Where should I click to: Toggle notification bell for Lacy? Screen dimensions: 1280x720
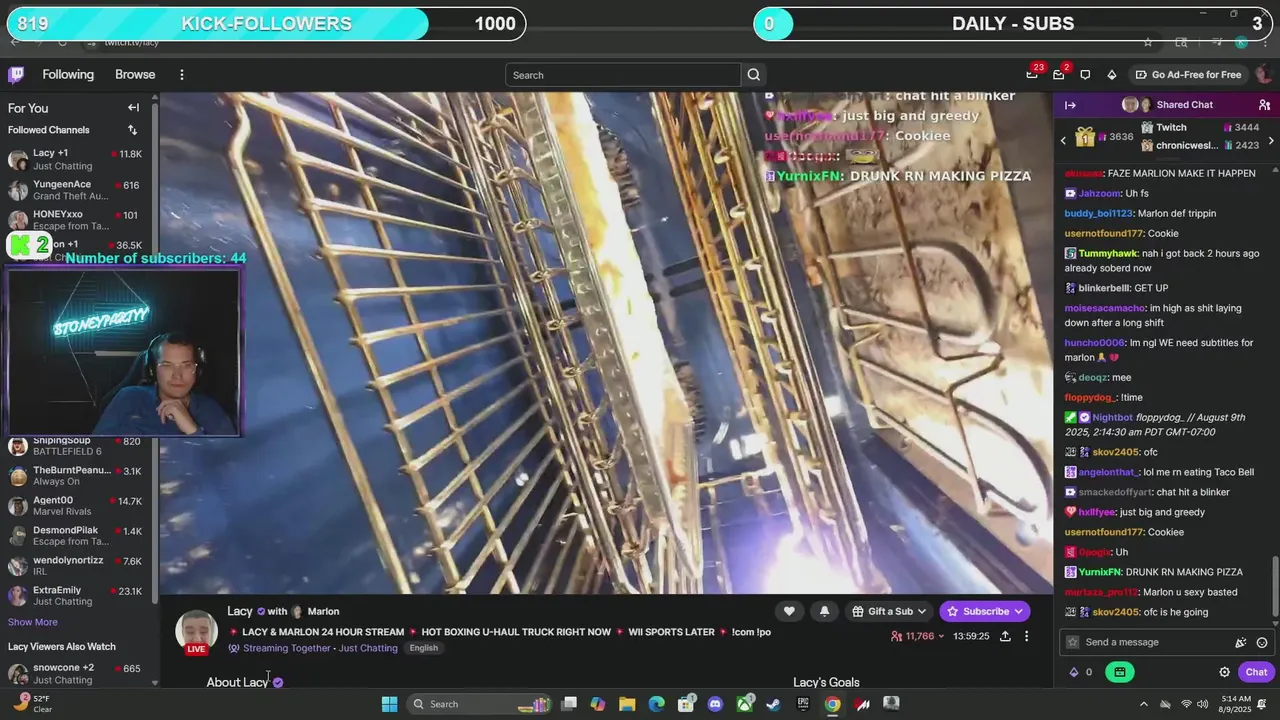click(x=824, y=611)
